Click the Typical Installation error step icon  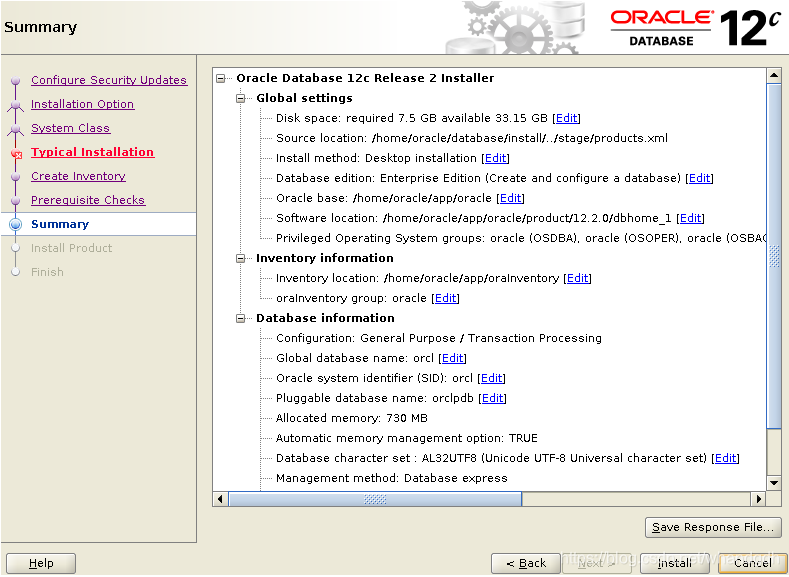(16, 153)
